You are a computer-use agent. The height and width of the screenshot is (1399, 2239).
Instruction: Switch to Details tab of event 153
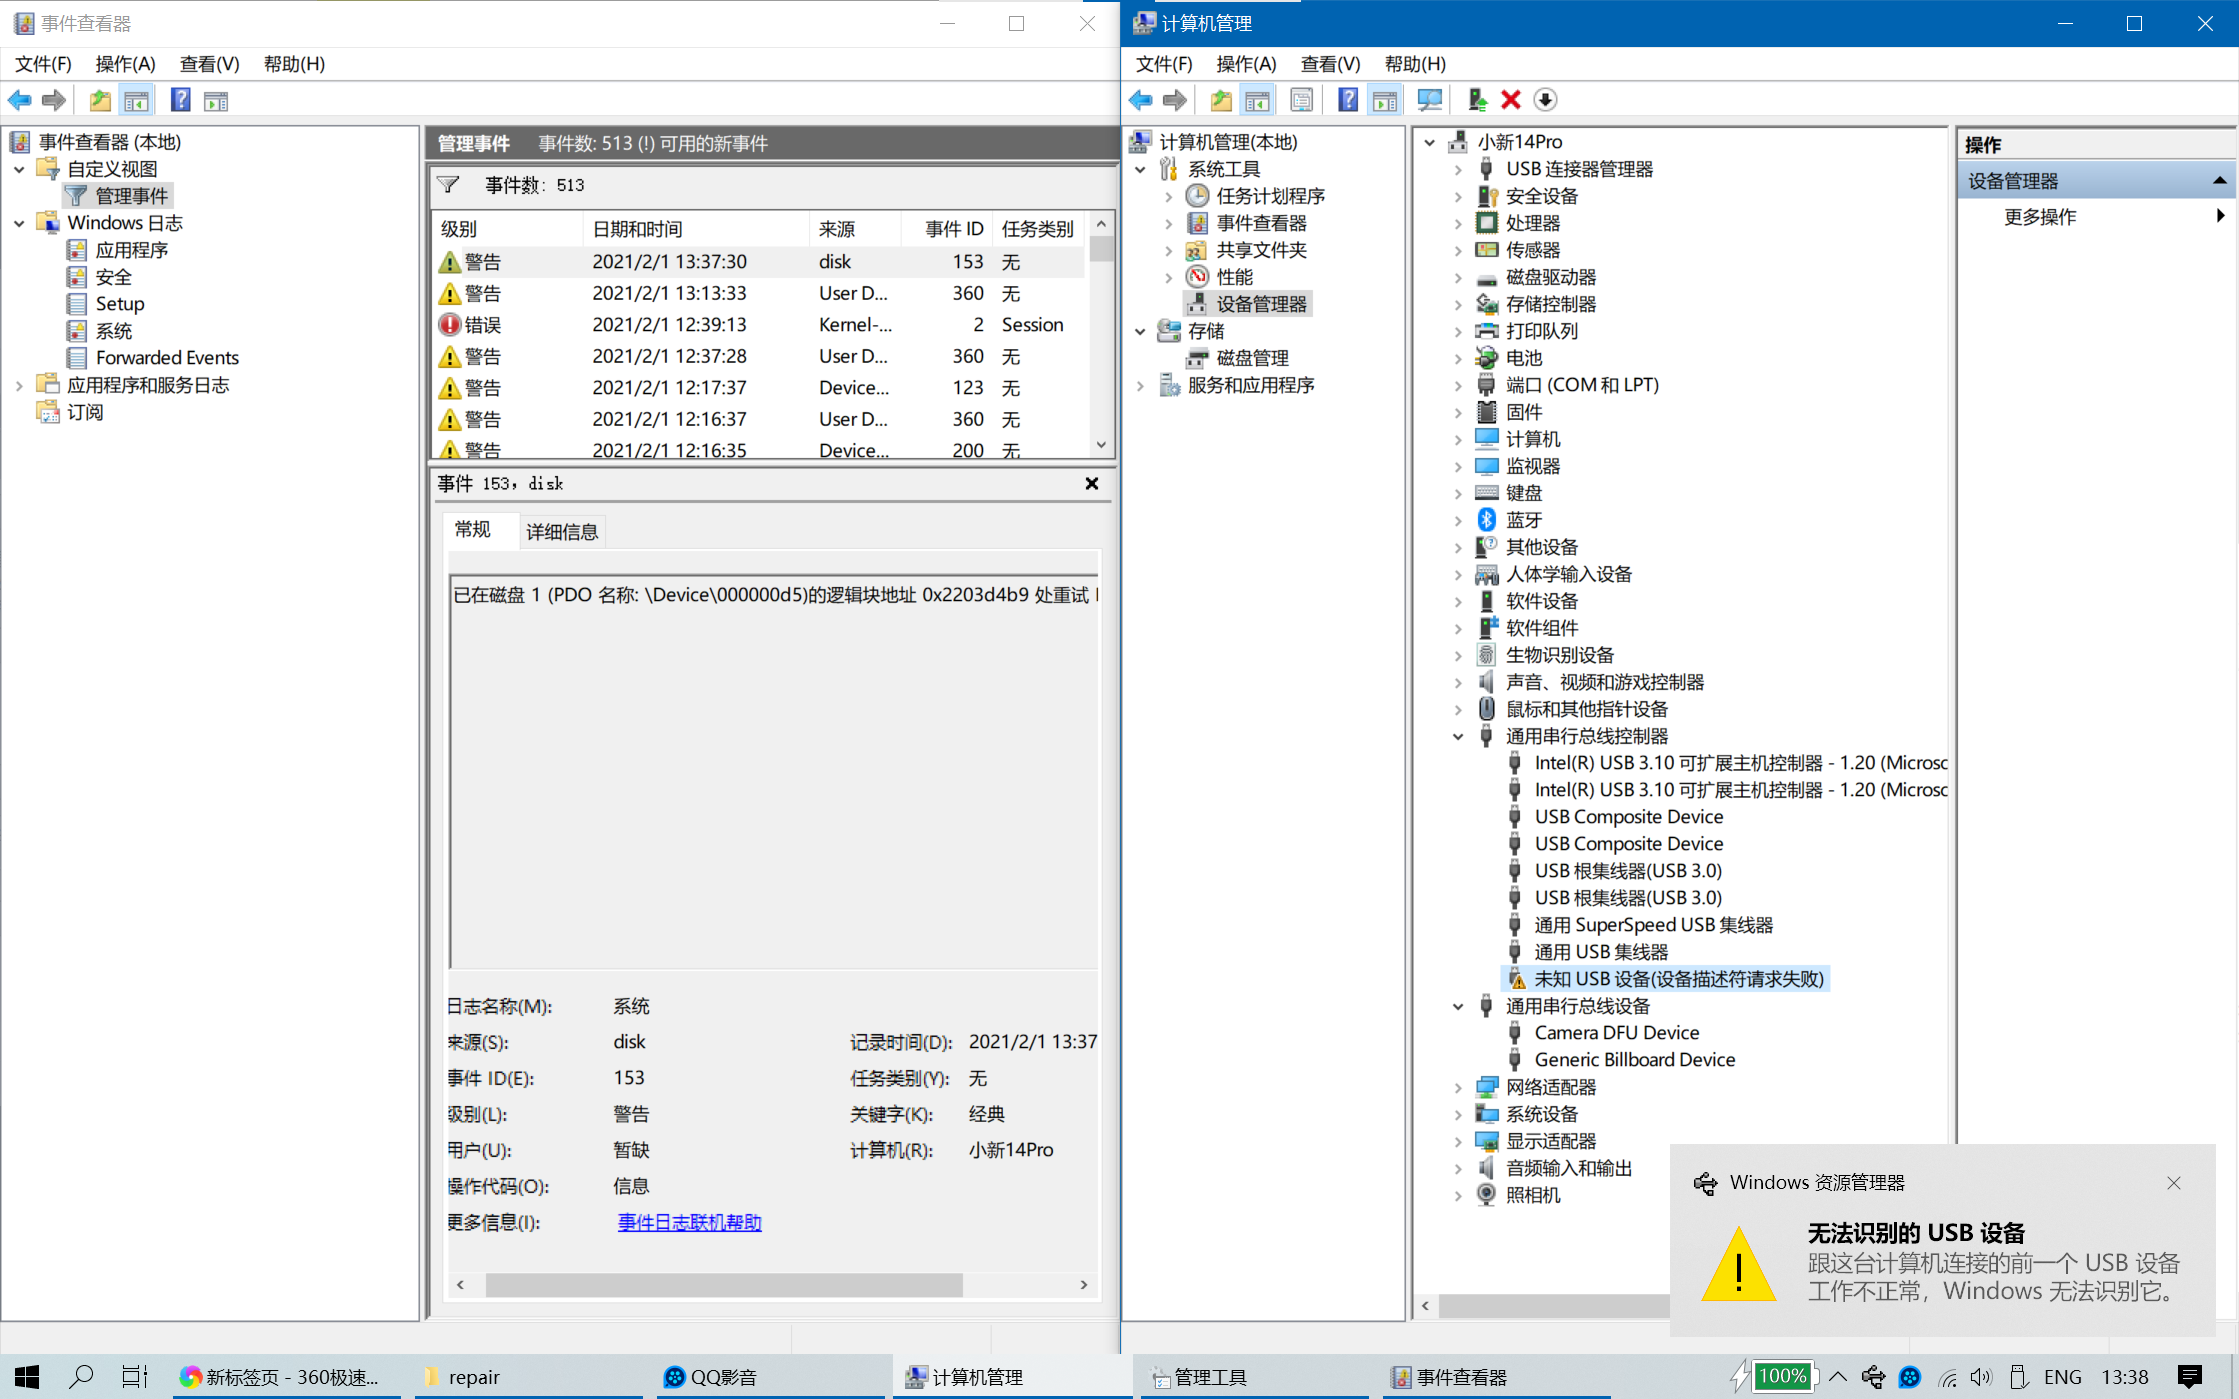tap(562, 532)
